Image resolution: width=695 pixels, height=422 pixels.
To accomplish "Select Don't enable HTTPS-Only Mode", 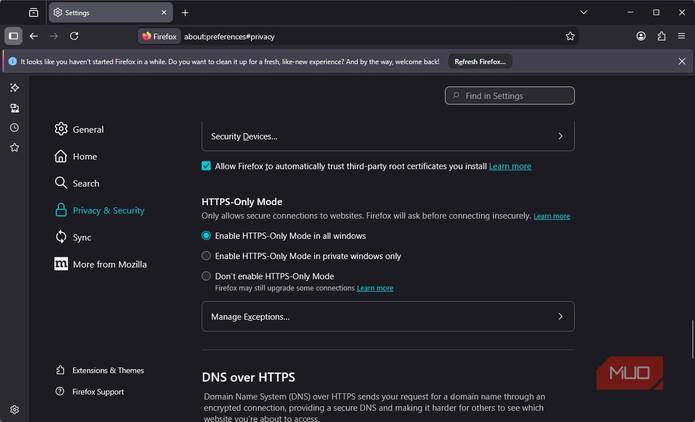I will pos(206,276).
